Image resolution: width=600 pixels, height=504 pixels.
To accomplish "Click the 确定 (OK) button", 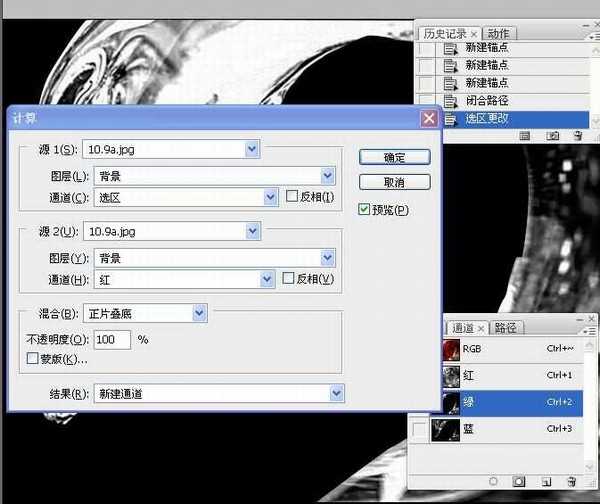I will coord(394,157).
